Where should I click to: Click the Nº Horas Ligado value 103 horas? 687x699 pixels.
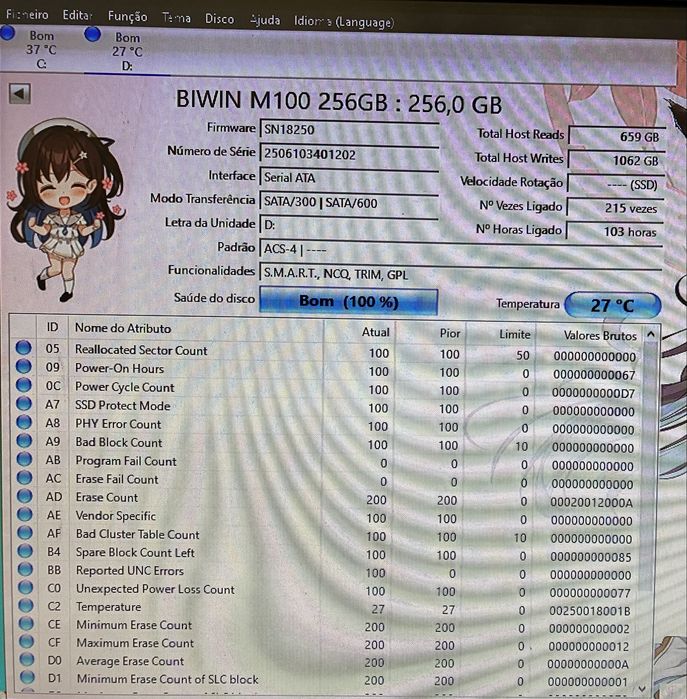click(x=614, y=232)
